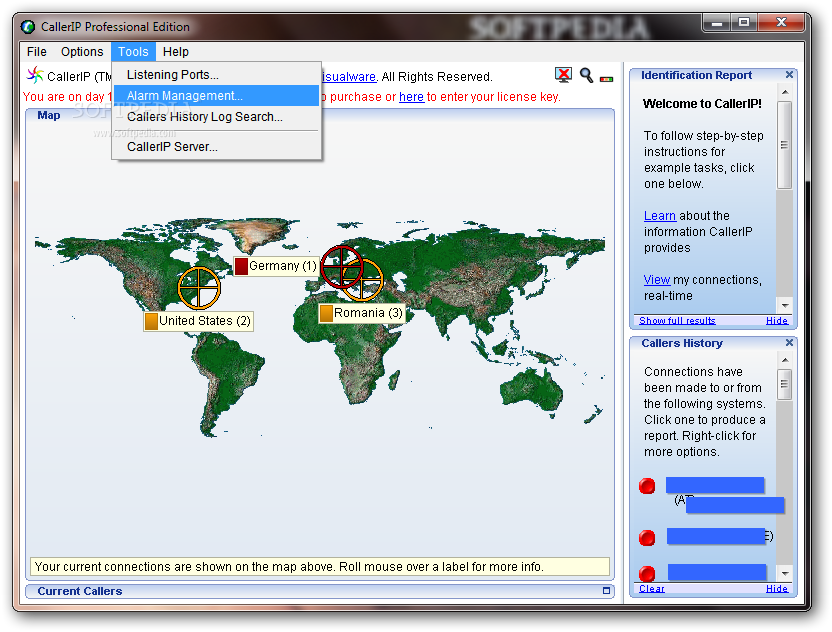Click the Identification Report scrollbar thumb
The height and width of the screenshot is (632, 832).
(x=784, y=145)
